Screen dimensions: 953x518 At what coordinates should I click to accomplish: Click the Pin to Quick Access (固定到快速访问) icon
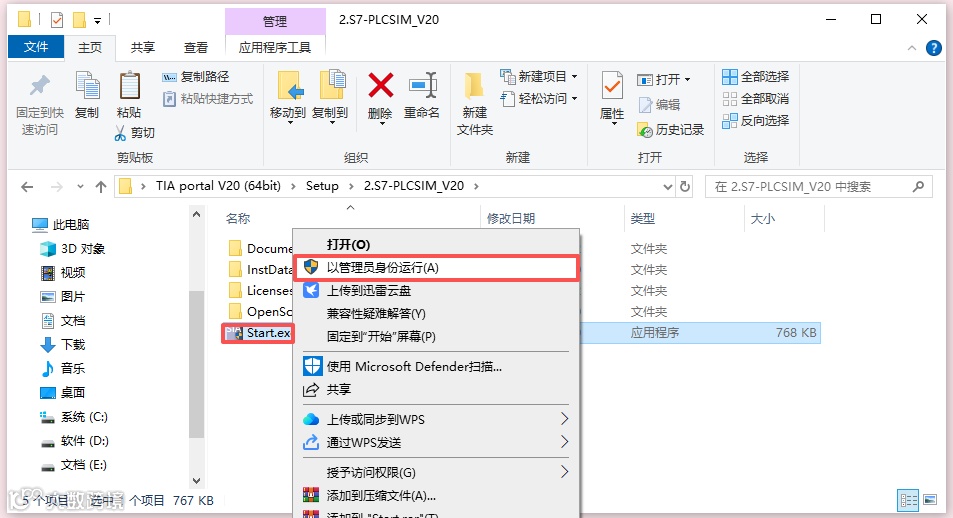click(x=40, y=86)
